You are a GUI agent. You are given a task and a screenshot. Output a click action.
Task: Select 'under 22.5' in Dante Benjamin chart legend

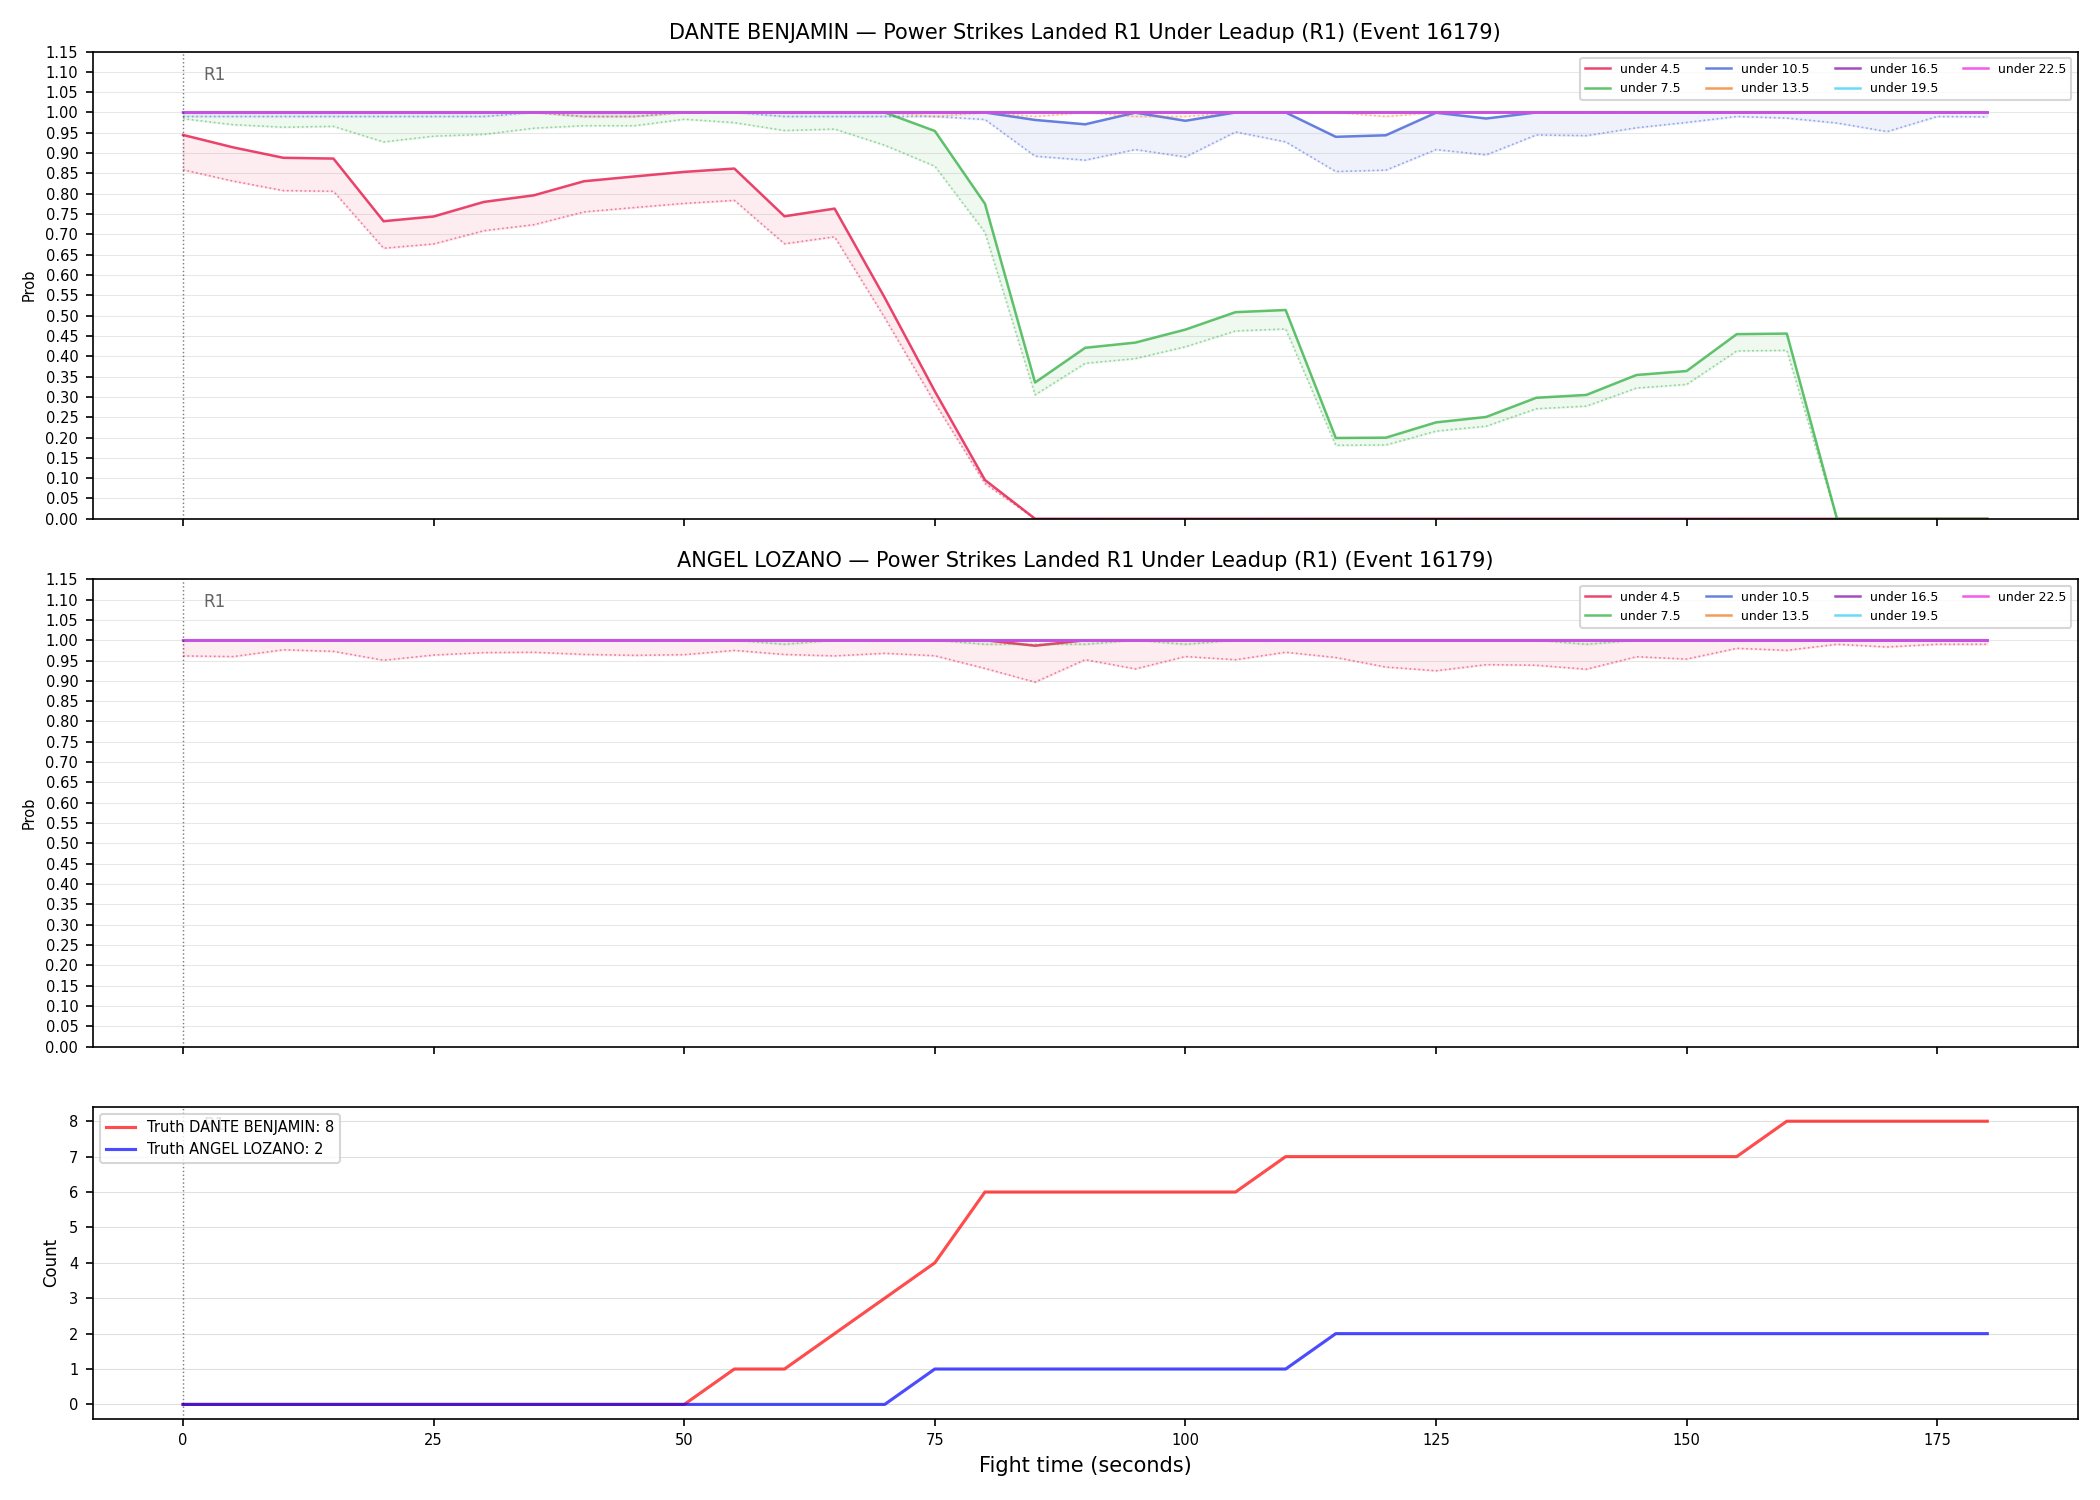(2015, 69)
